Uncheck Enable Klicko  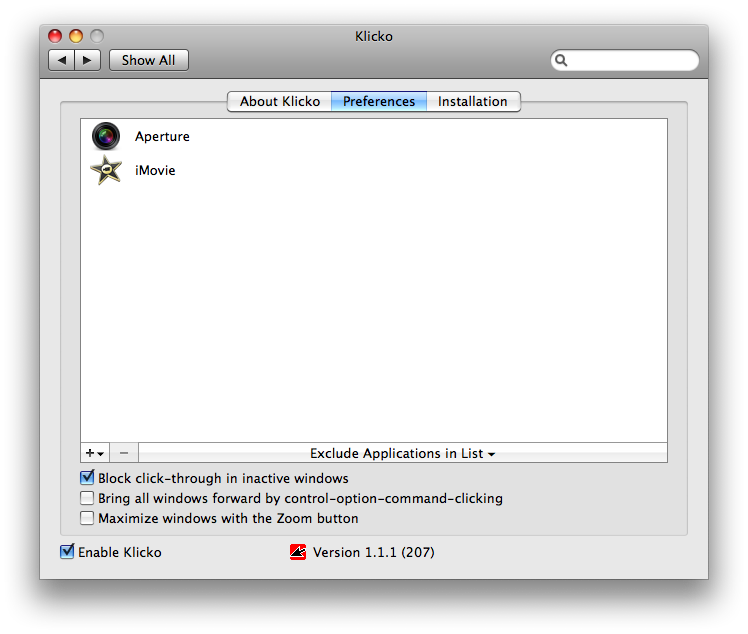(x=67, y=551)
